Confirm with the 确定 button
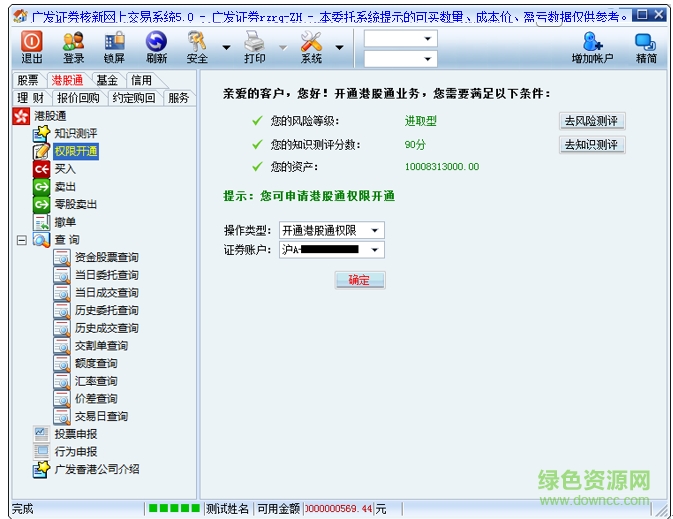This screenshot has width=673, height=519. [x=360, y=280]
